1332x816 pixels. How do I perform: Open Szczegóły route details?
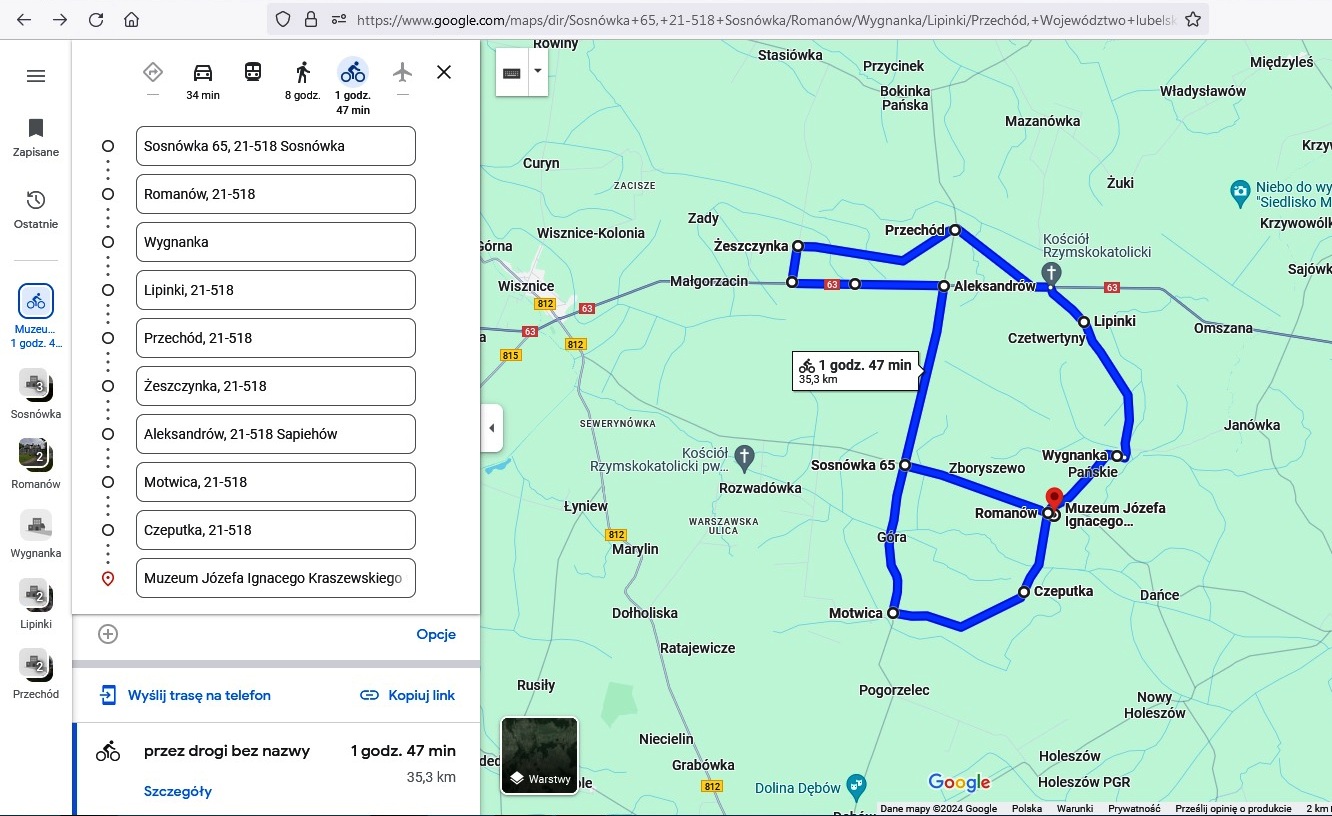[178, 791]
